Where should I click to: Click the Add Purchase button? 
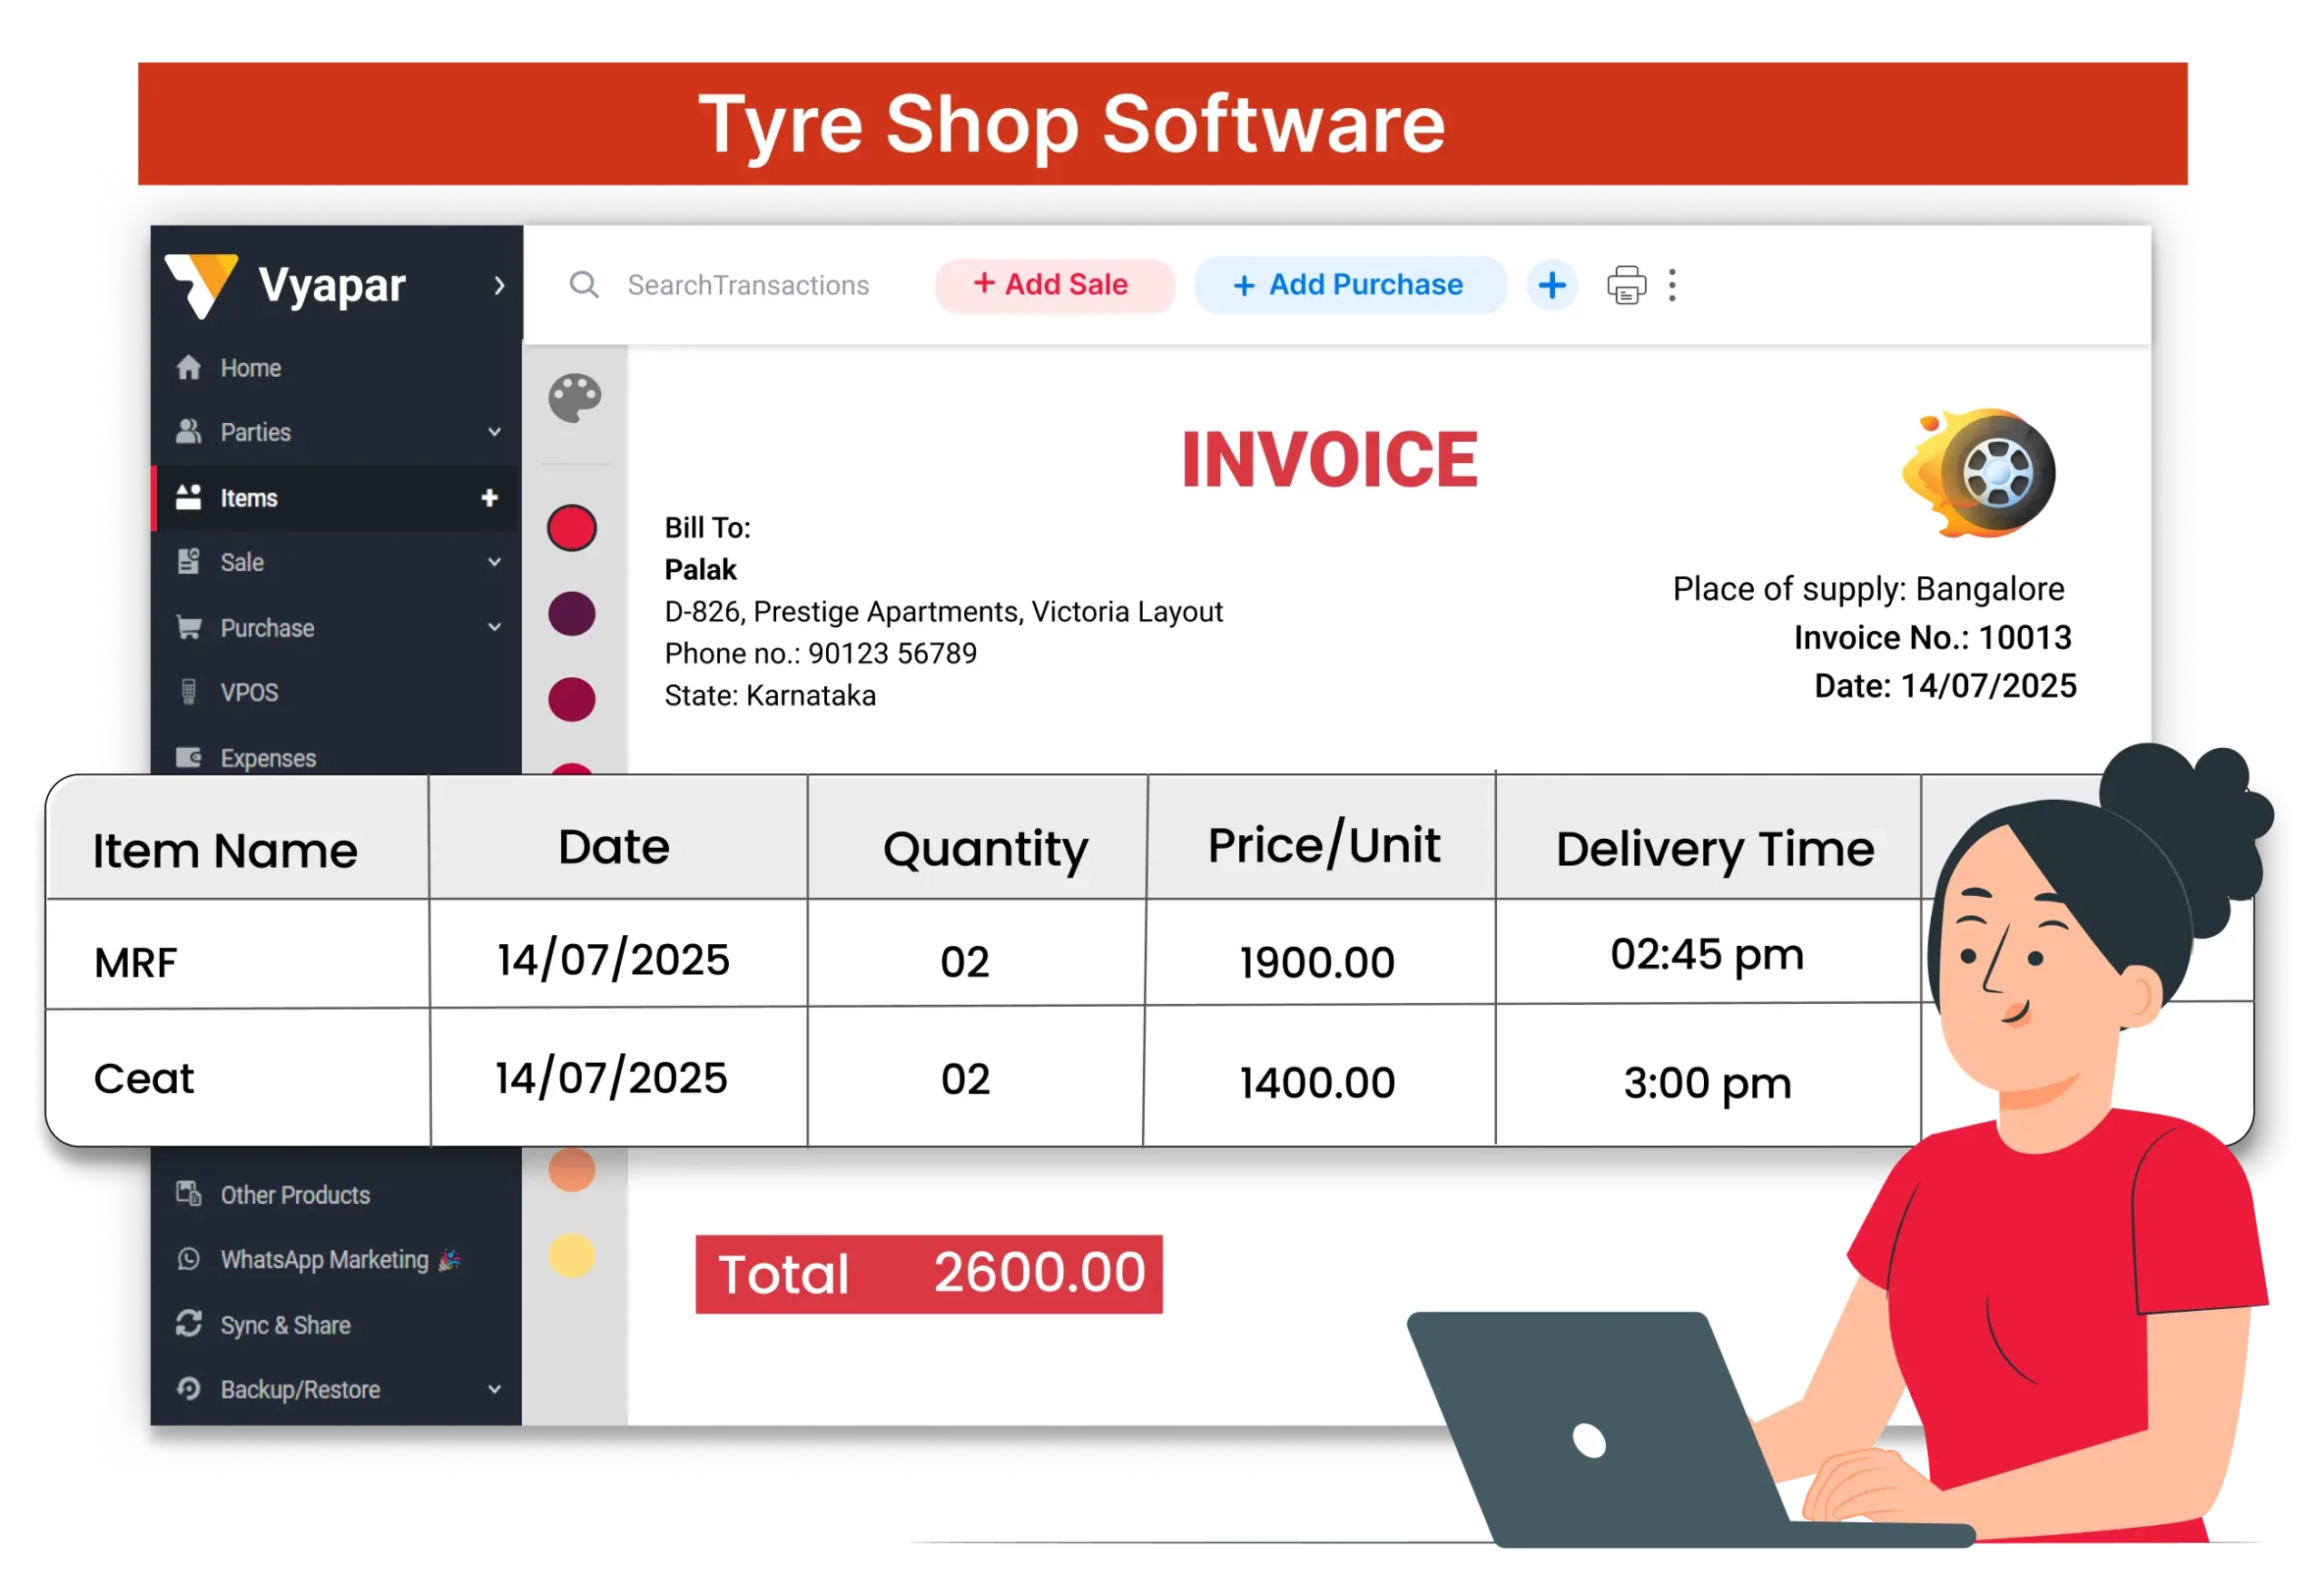pyautogui.click(x=1349, y=286)
